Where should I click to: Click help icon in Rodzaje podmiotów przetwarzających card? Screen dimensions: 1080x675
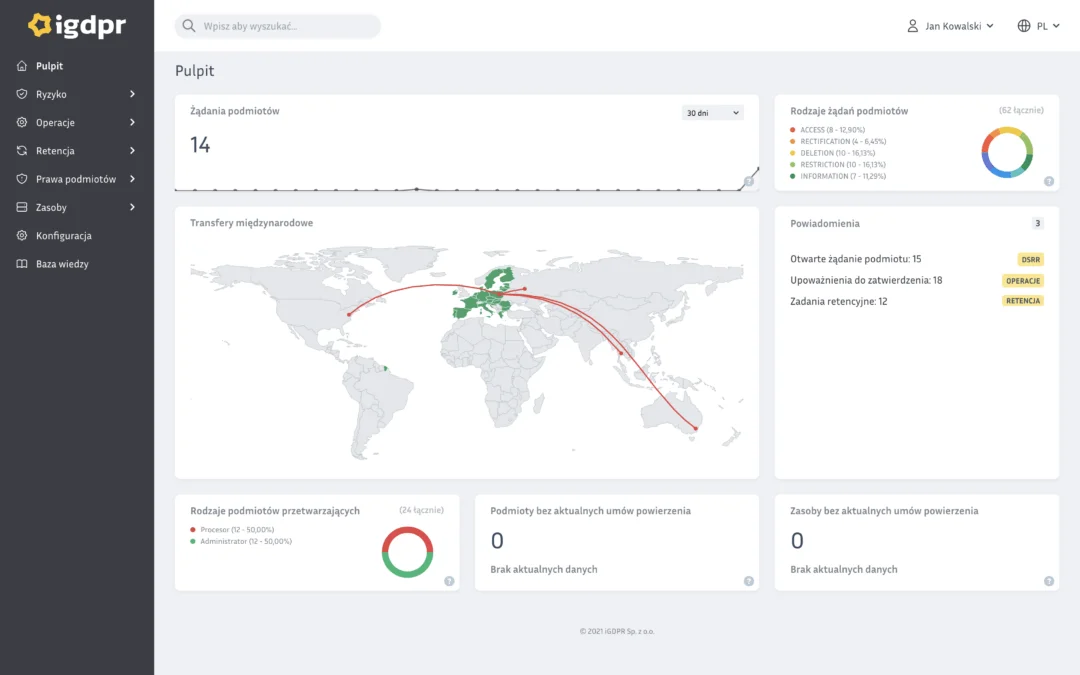point(449,581)
